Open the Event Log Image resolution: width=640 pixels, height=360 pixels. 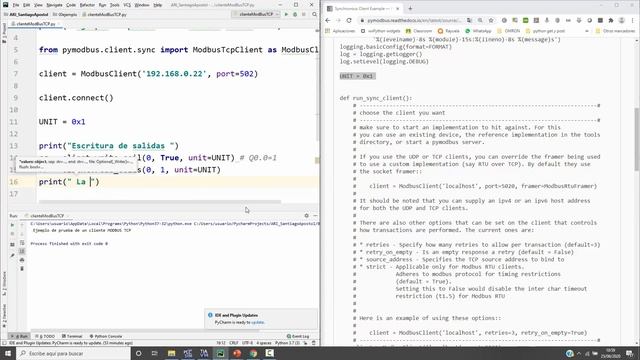tap(298, 336)
